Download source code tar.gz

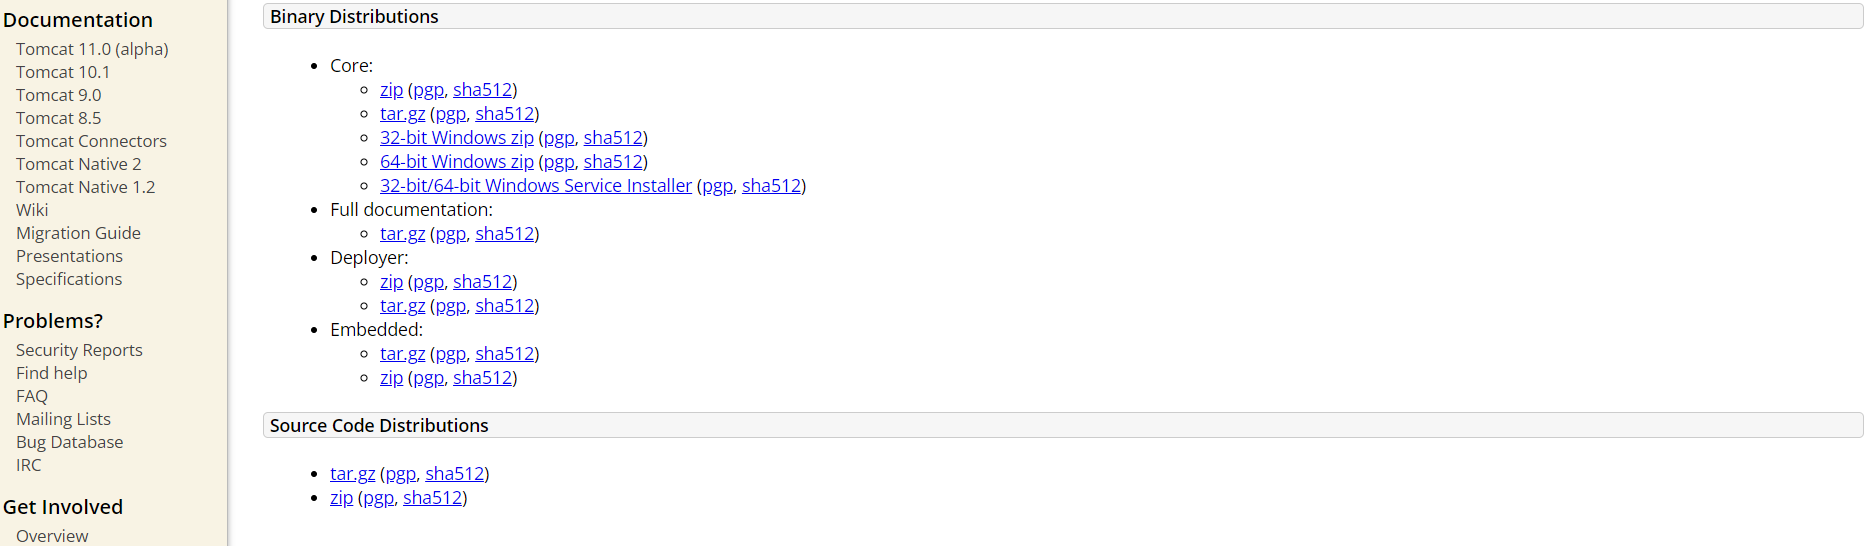pyautogui.click(x=352, y=474)
